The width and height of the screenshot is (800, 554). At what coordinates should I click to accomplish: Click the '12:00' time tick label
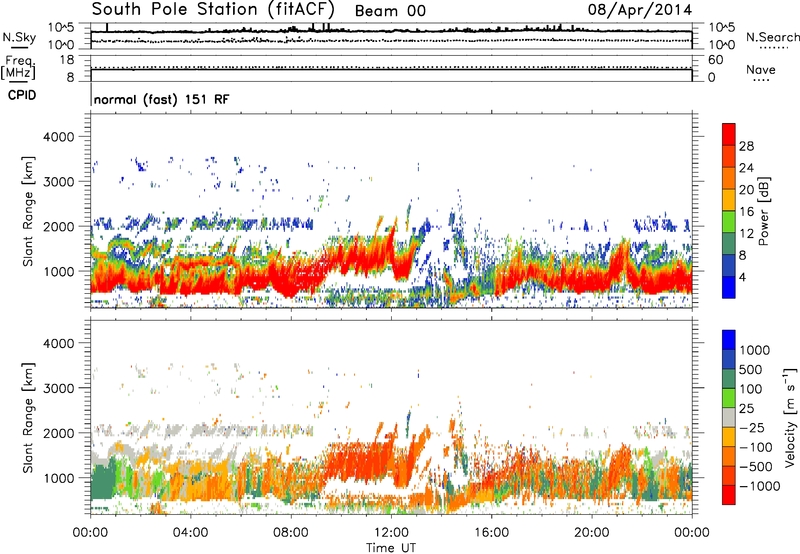pos(391,533)
